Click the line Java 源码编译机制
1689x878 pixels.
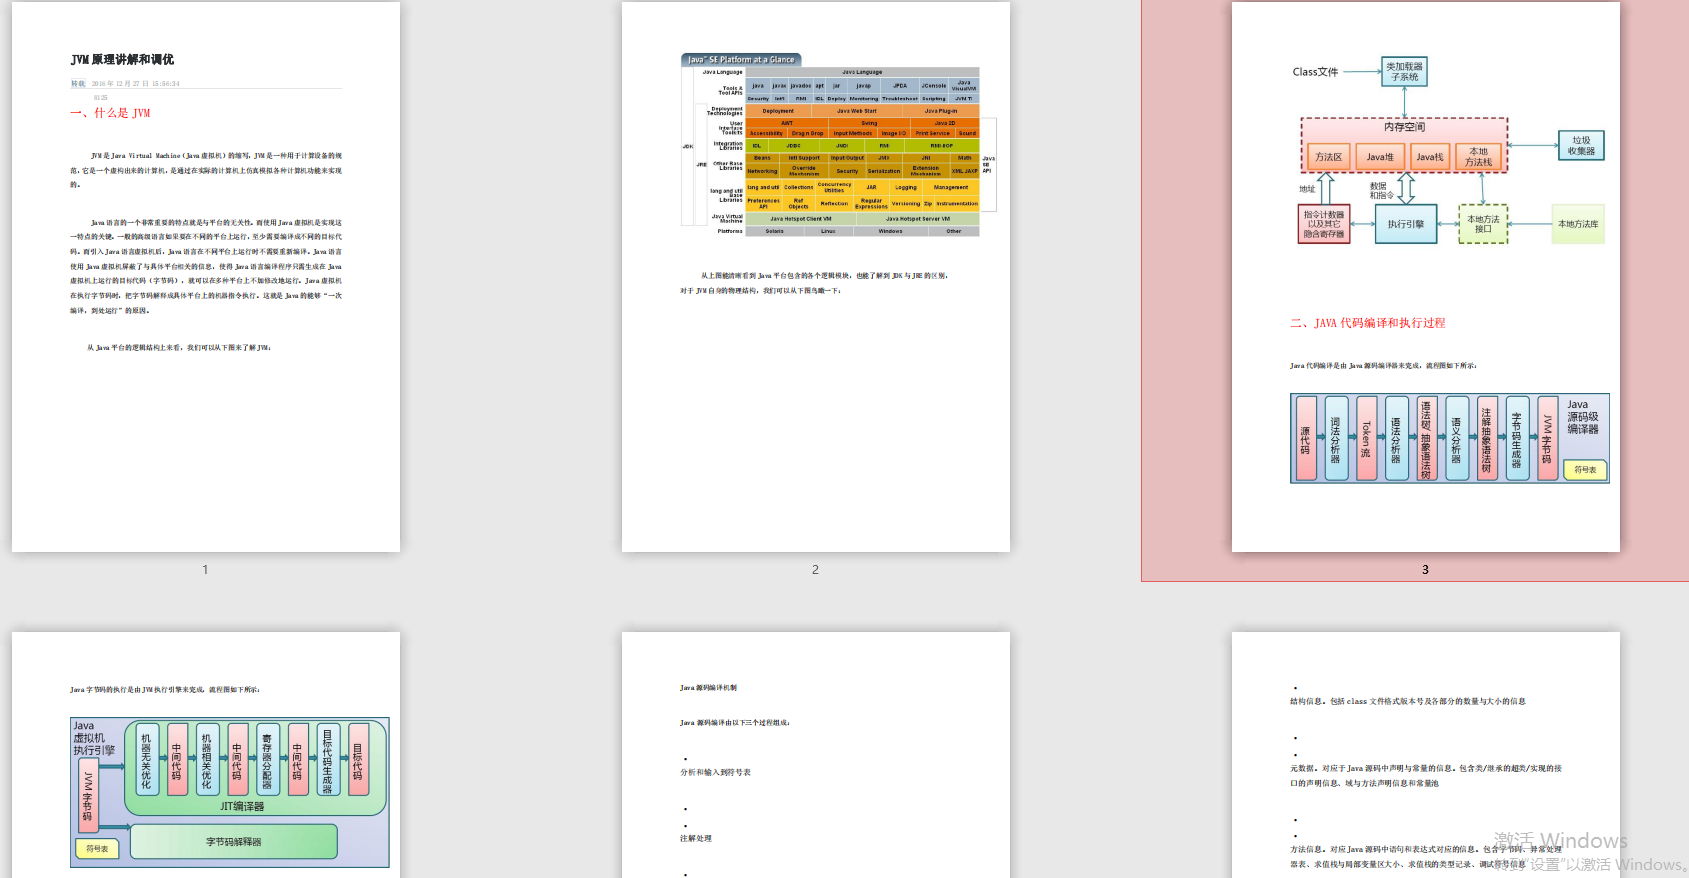708,688
